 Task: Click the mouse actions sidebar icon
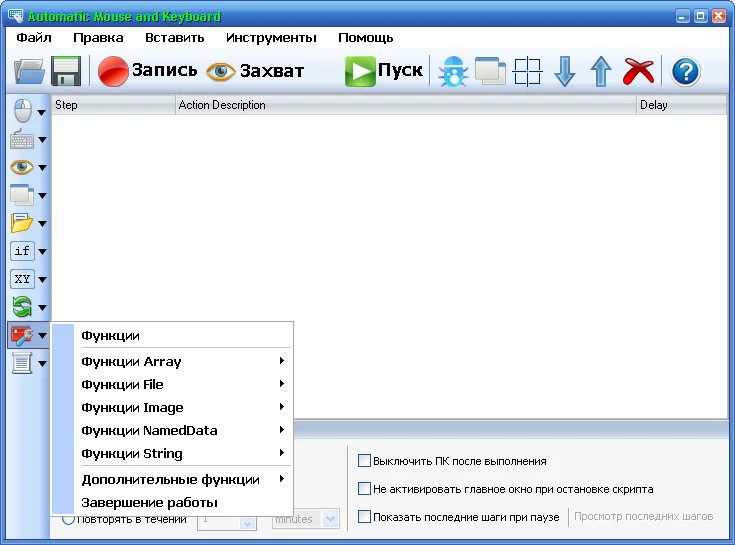click(22, 111)
